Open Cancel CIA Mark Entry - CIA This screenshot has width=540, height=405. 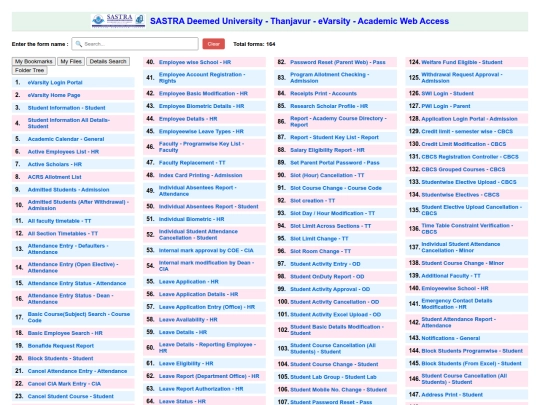click(64, 384)
